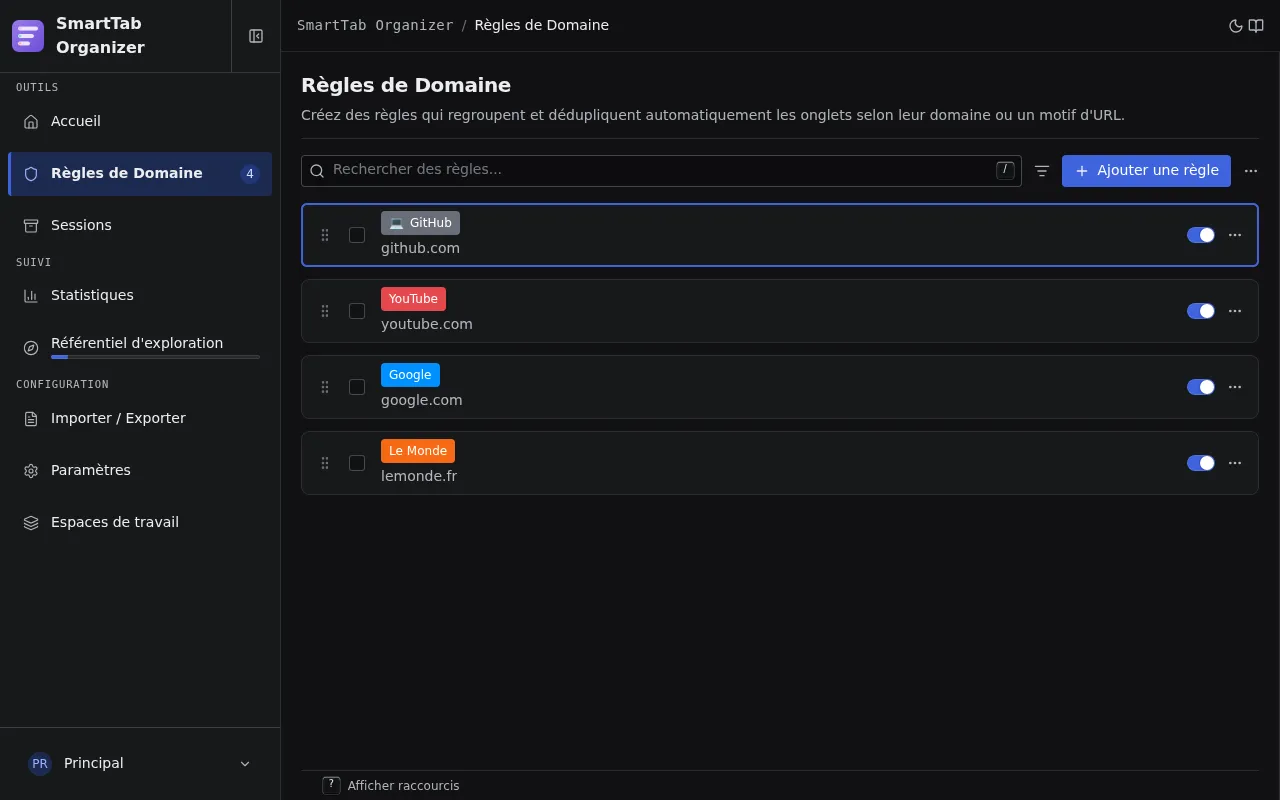Click the Principal workspace name
This screenshot has width=1280, height=800.
pos(94,764)
